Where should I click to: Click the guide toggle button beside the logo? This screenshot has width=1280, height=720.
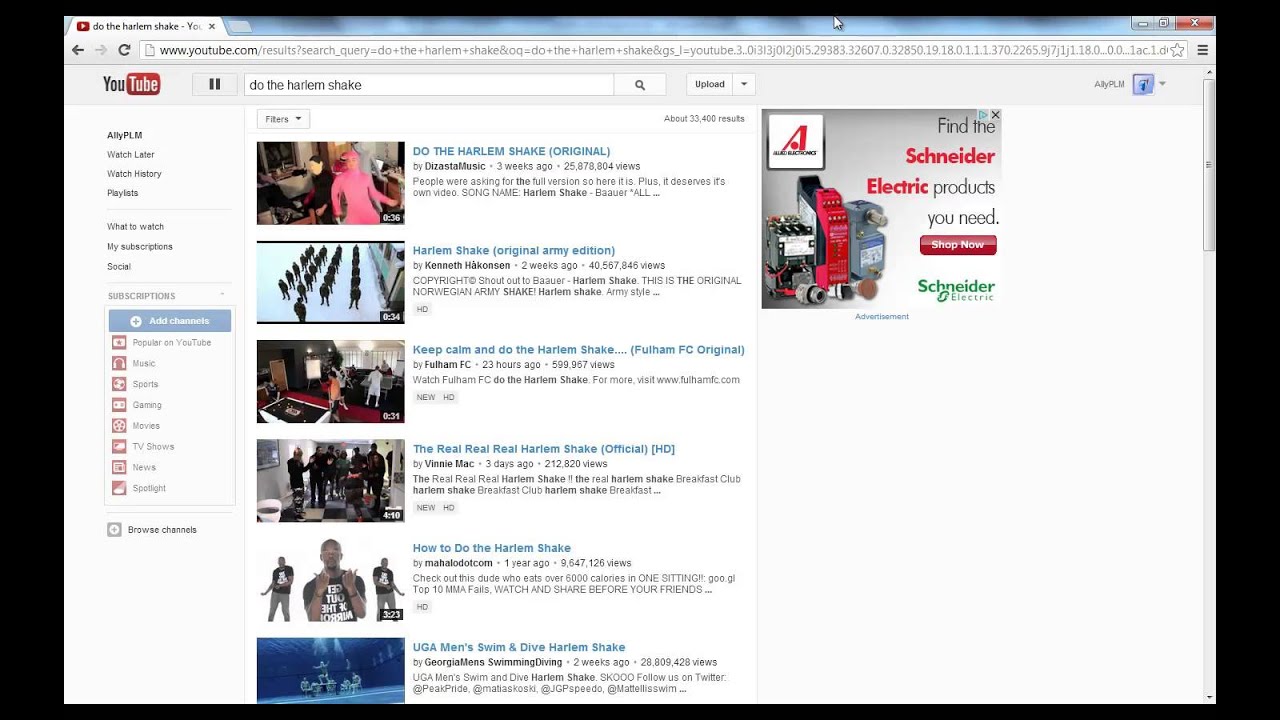[214, 85]
